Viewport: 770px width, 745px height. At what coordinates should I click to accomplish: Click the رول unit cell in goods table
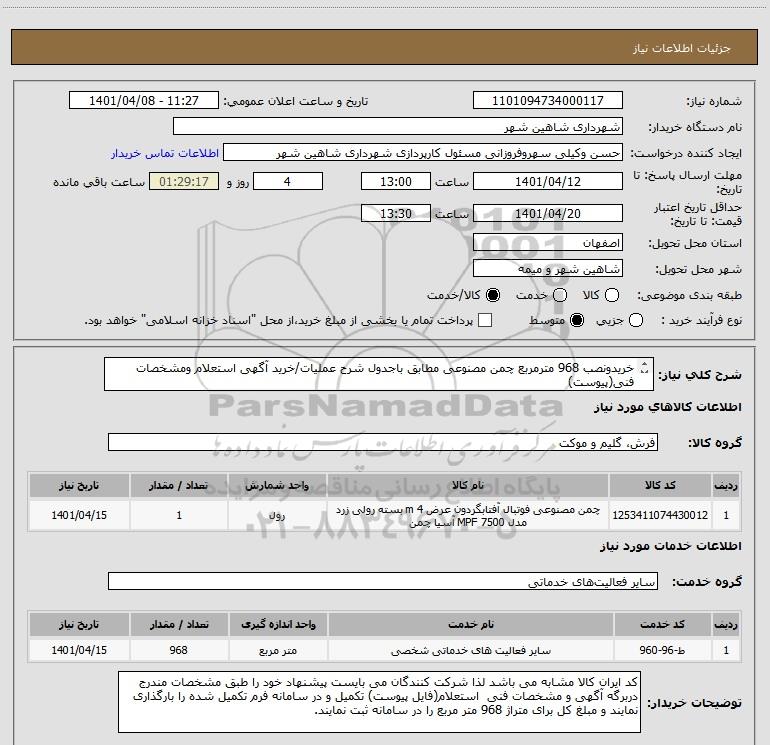click(277, 515)
